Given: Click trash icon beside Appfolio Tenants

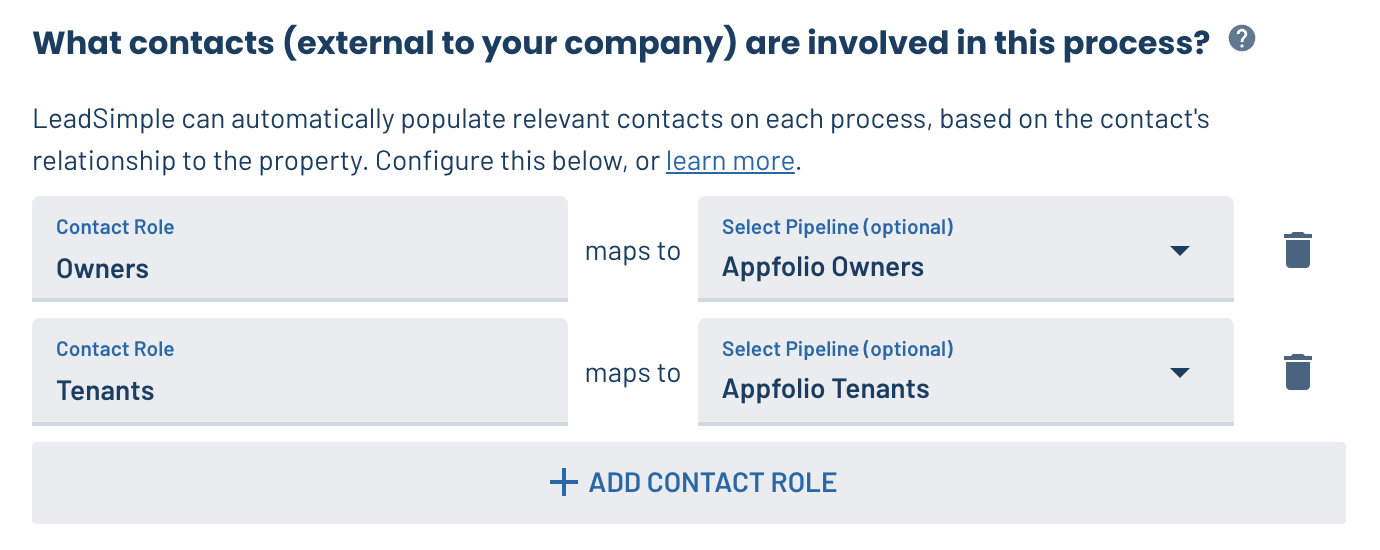Looking at the screenshot, I should click(1297, 372).
